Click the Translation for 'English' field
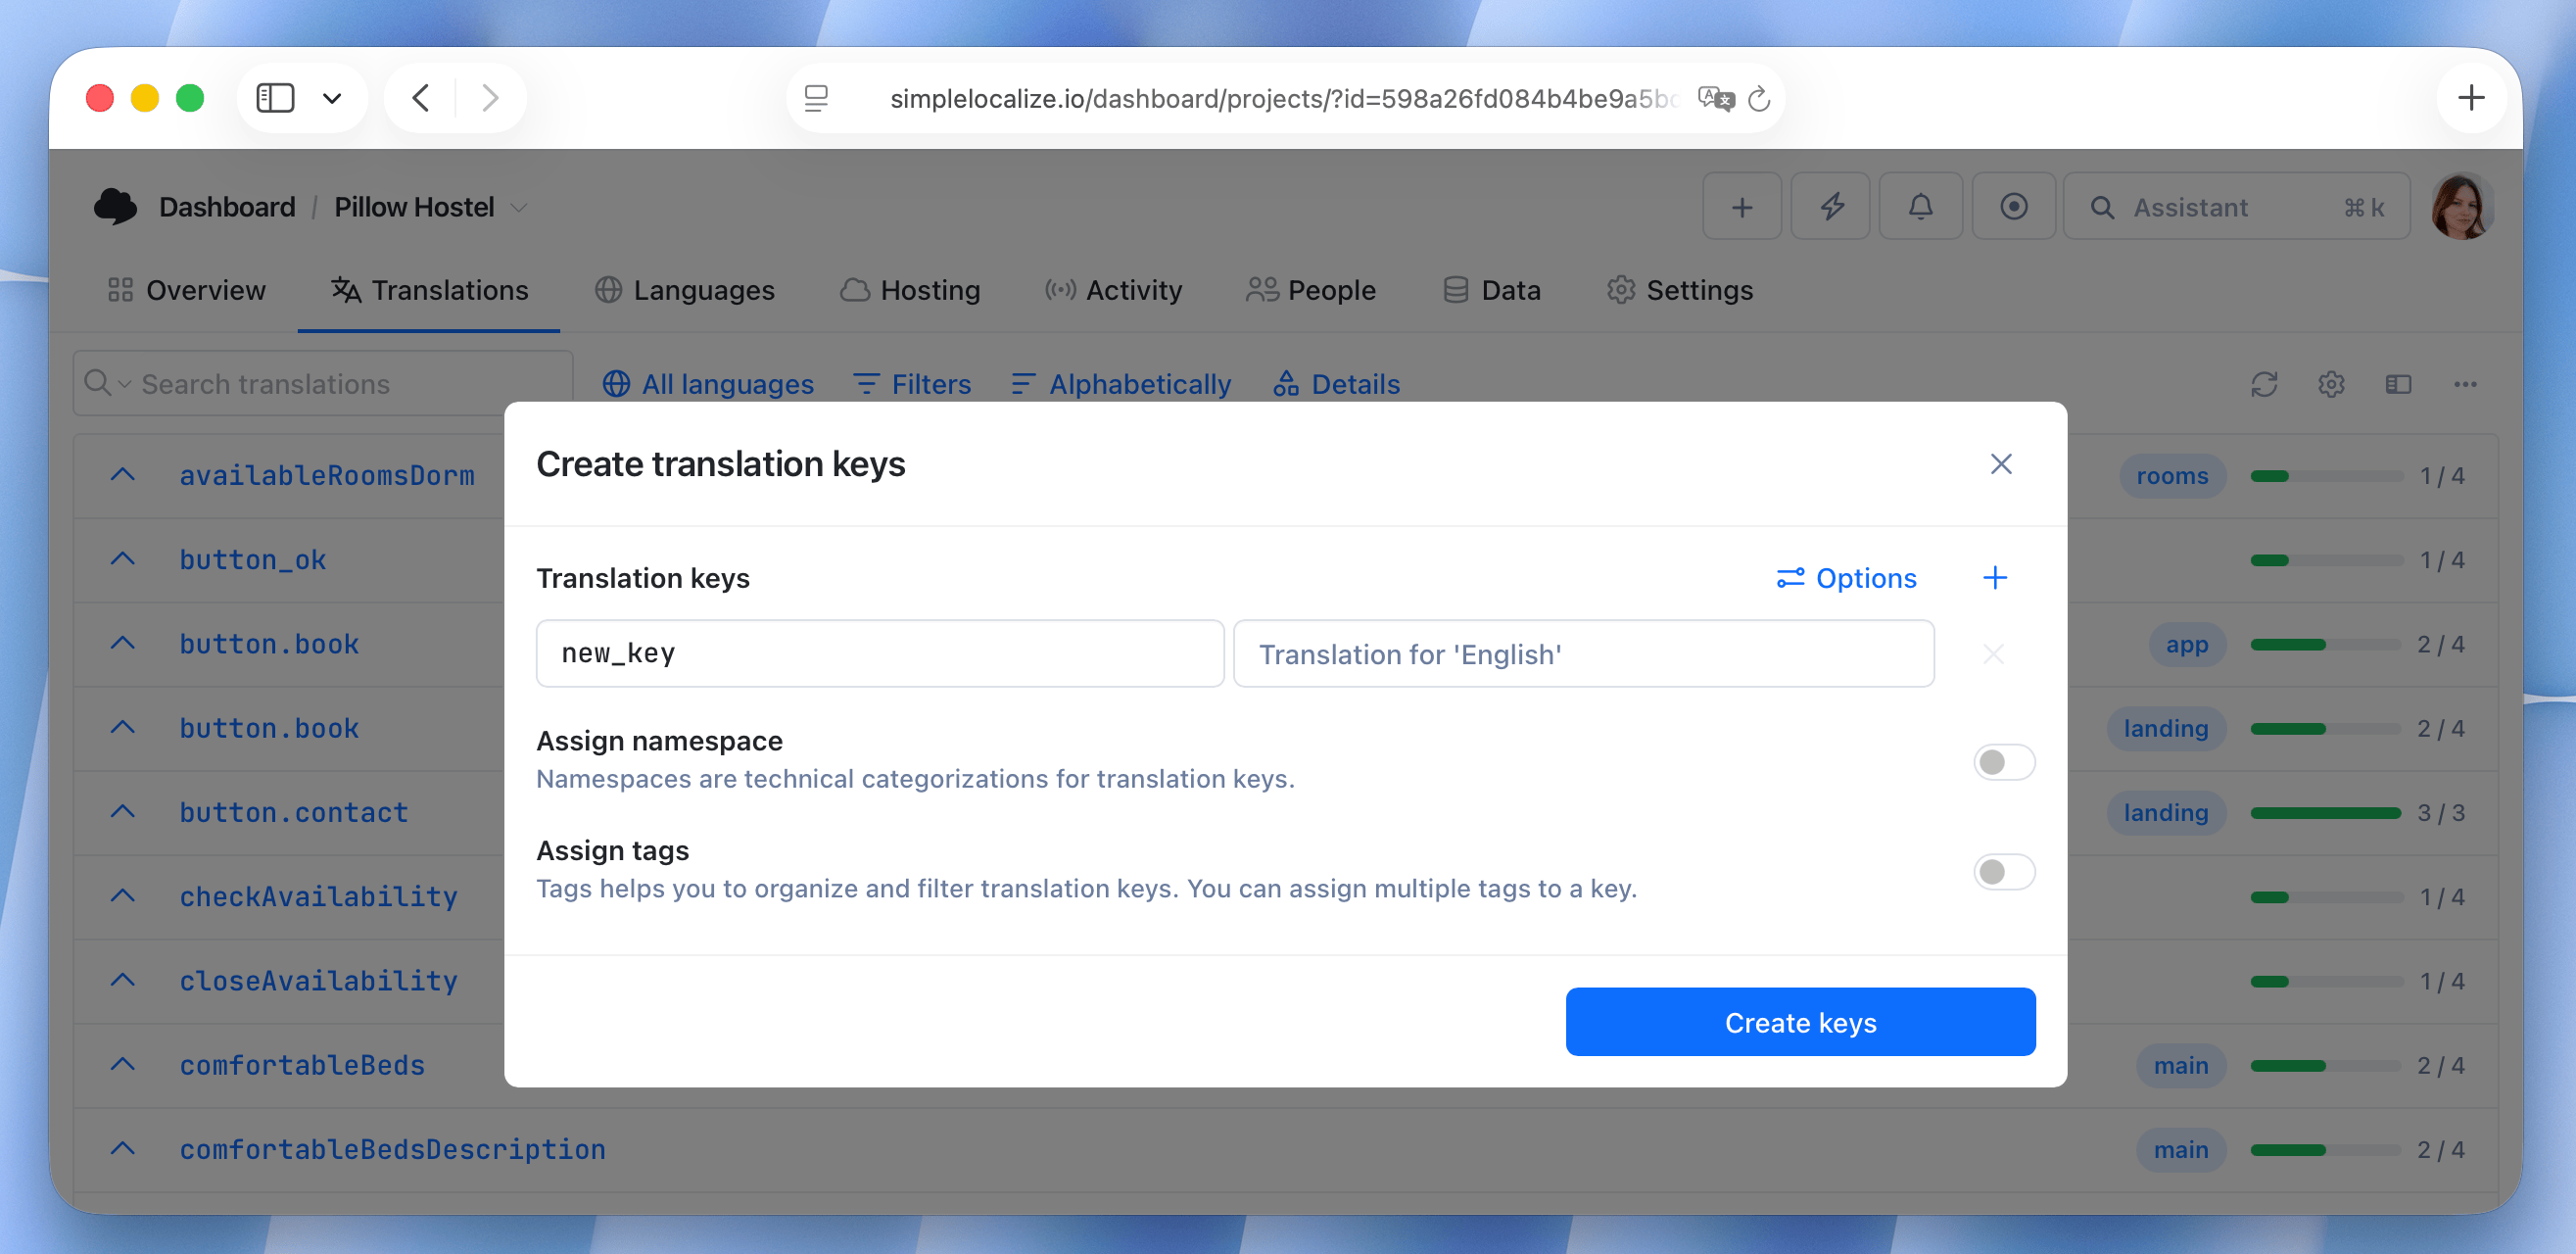 (1584, 654)
